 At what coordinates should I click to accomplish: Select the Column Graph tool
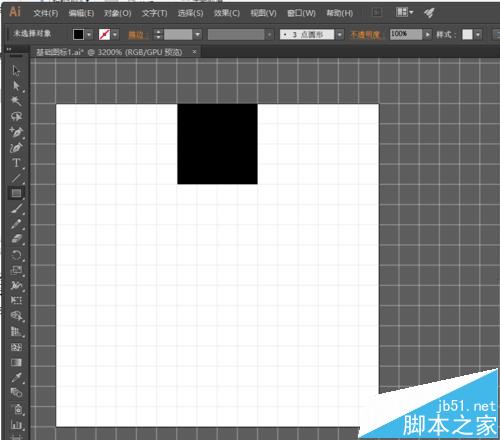coord(16,425)
